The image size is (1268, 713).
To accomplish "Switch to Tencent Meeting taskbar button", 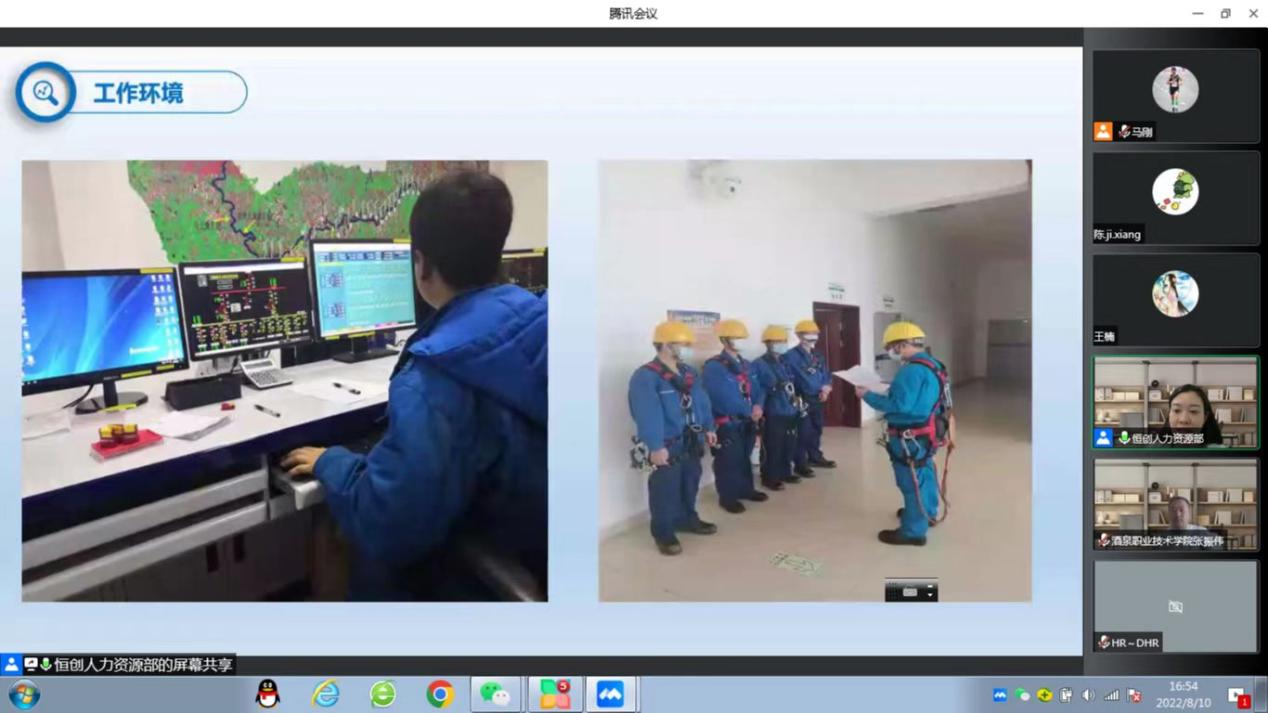I will [x=611, y=694].
